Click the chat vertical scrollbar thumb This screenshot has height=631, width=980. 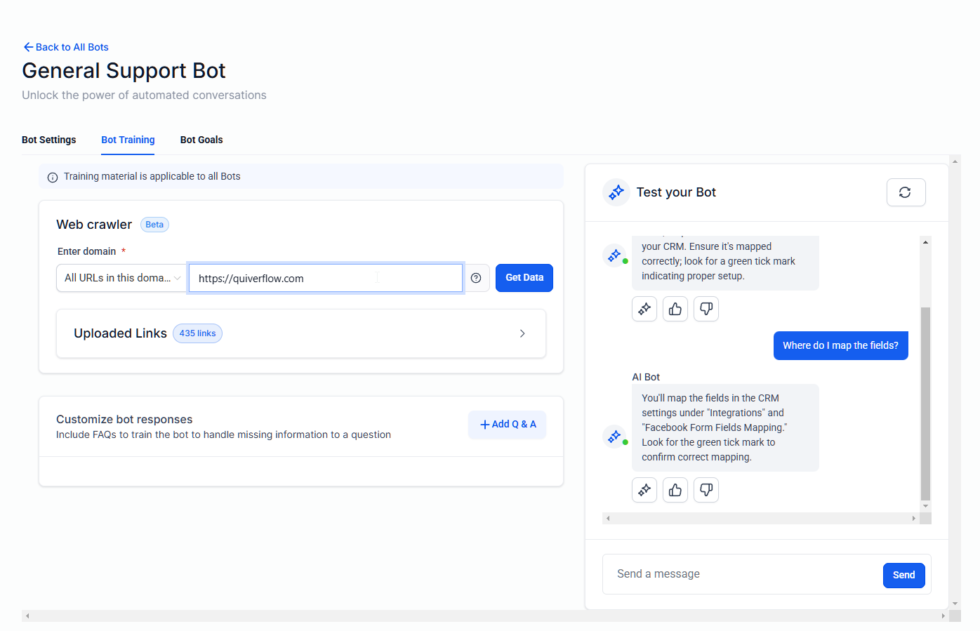pyautogui.click(x=926, y=404)
